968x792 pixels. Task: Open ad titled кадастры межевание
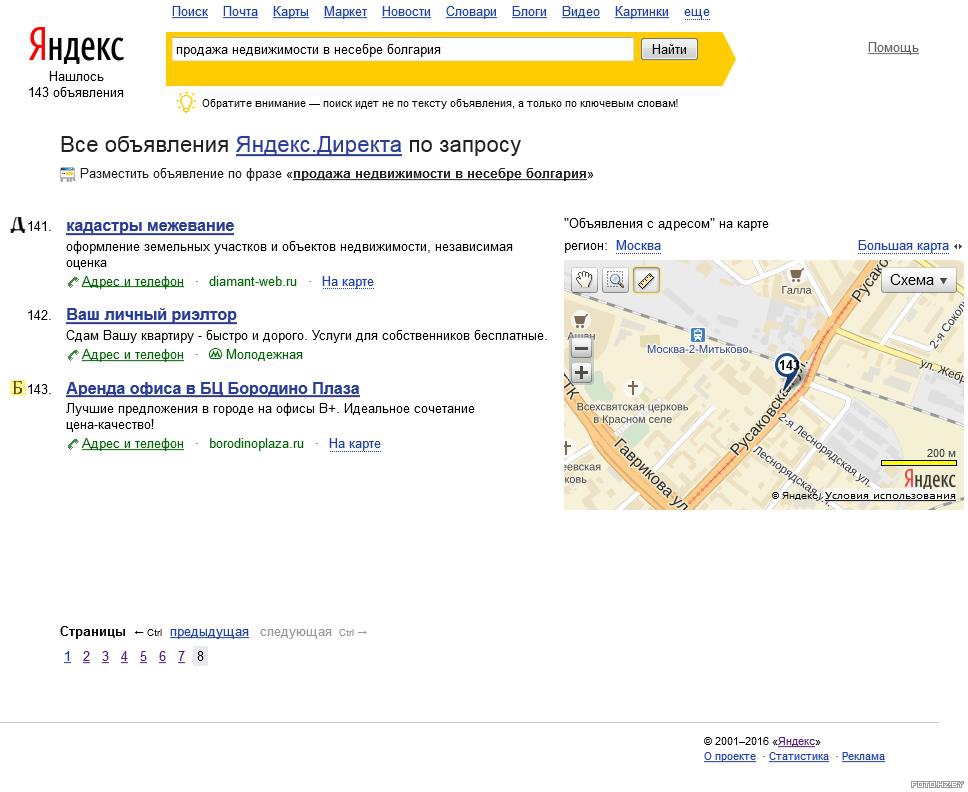coord(150,225)
